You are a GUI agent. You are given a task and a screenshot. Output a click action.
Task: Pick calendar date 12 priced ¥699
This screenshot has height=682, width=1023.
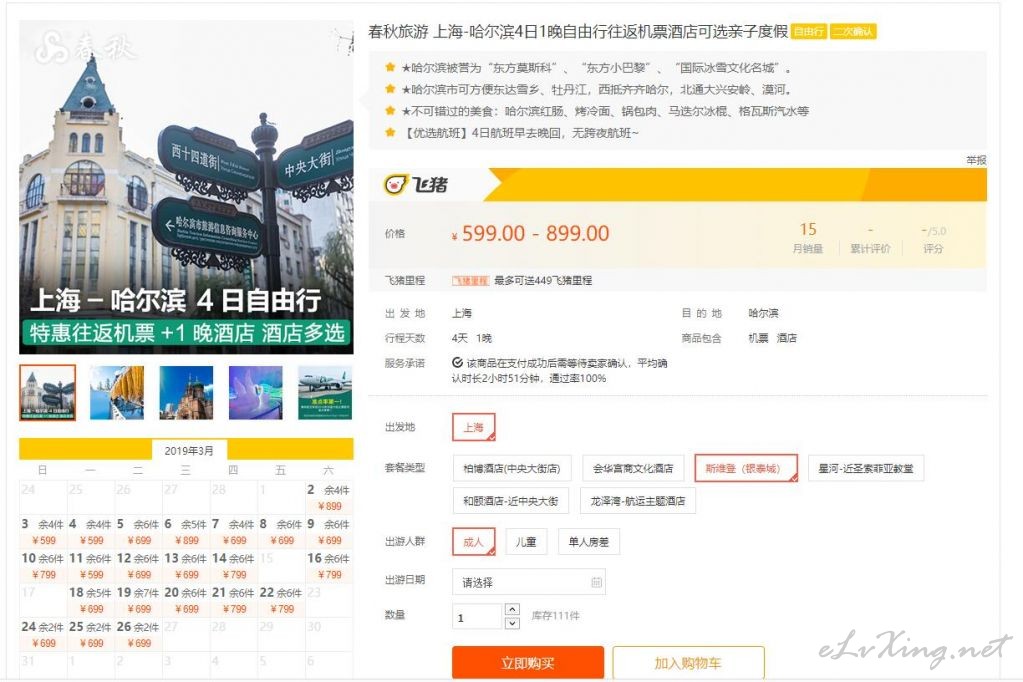click(x=138, y=566)
